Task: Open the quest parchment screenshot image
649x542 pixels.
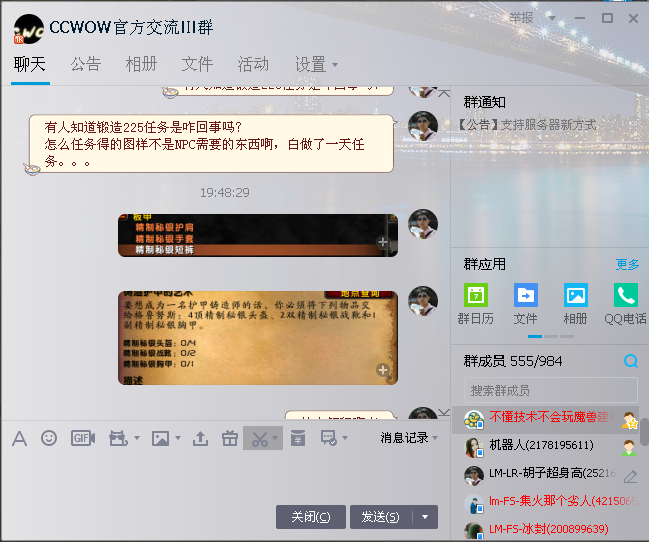Action: (x=258, y=338)
